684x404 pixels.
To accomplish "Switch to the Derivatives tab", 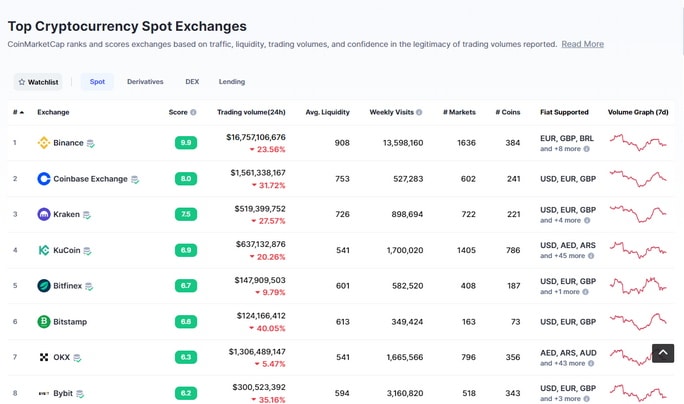I will tap(145, 82).
